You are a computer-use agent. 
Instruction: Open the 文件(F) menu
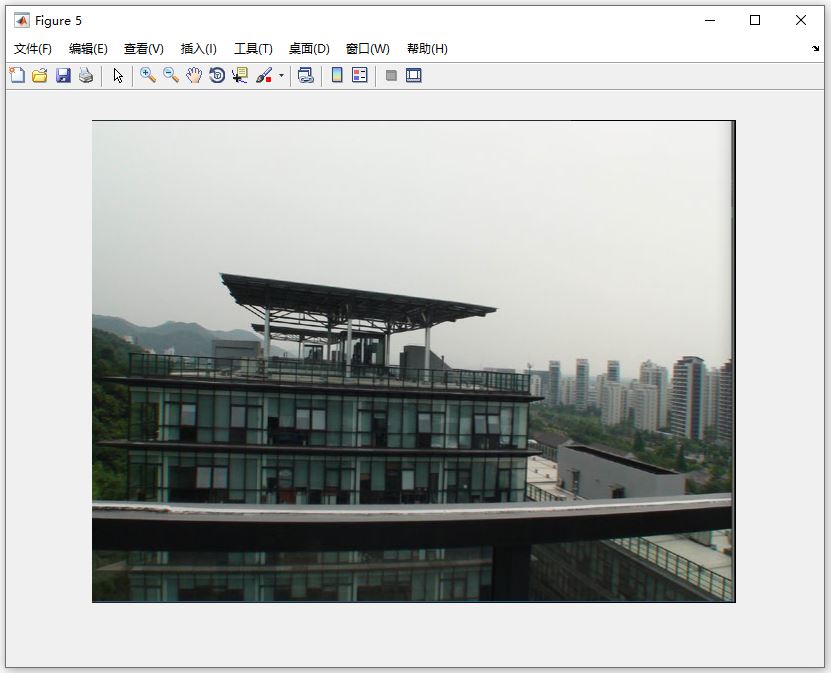pos(33,49)
